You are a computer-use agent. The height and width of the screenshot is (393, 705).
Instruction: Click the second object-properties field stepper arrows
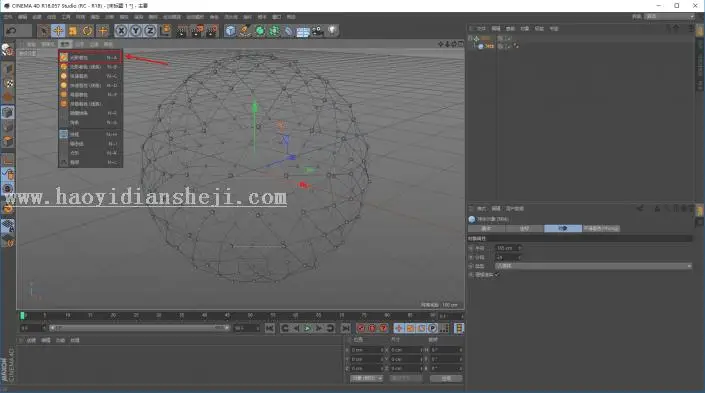pos(520,258)
